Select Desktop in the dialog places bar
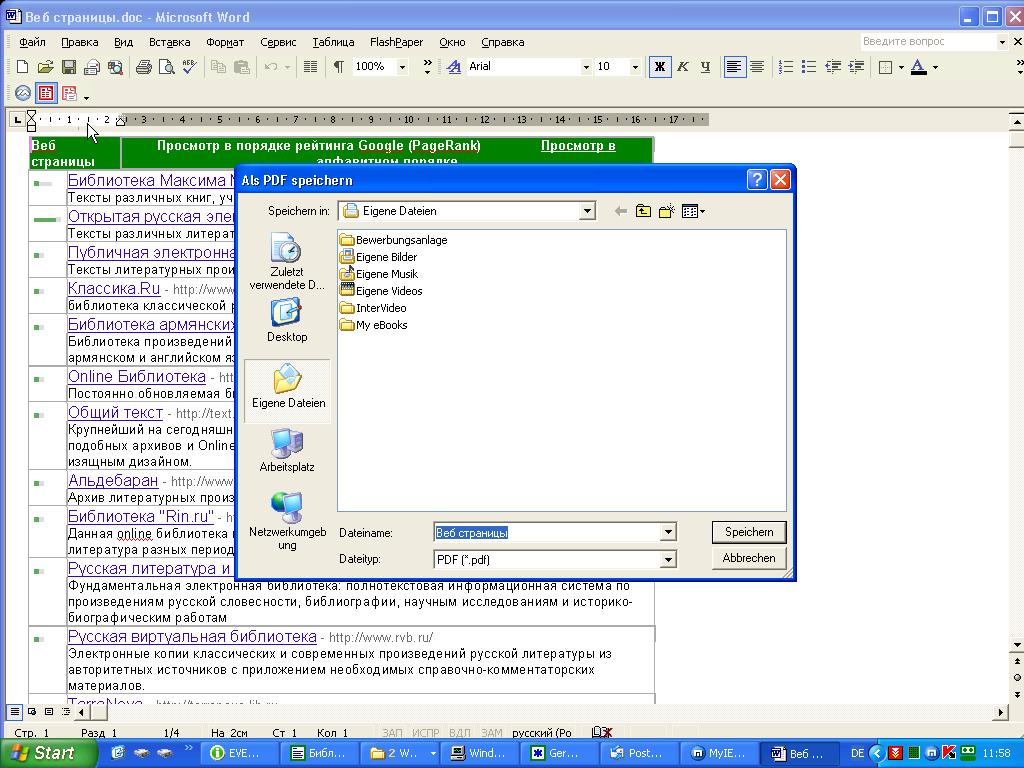 pyautogui.click(x=287, y=320)
